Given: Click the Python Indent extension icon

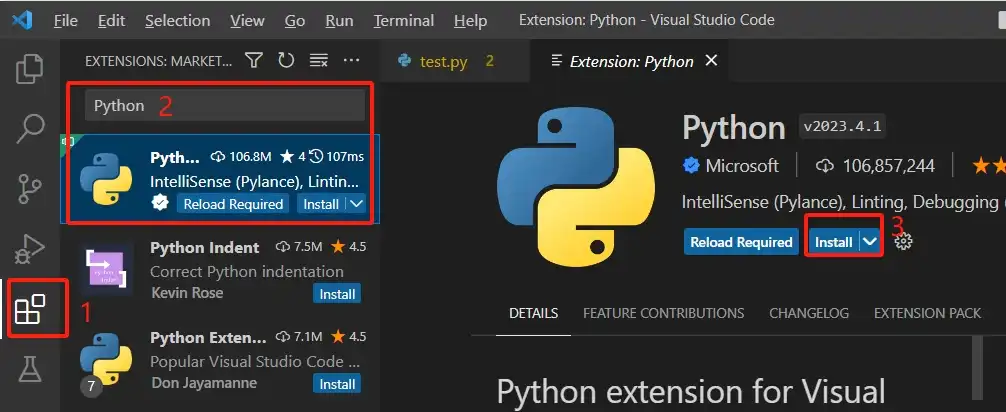Looking at the screenshot, I should (106, 270).
